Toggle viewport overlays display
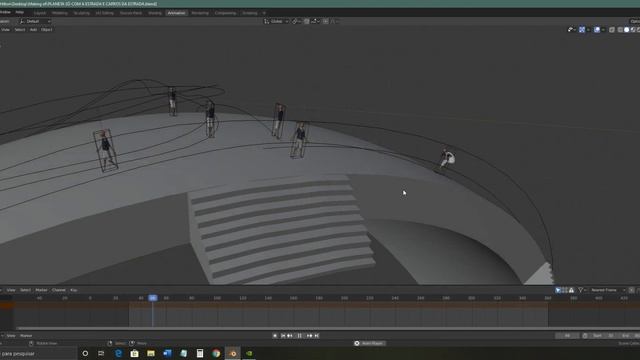The image size is (640, 360). pyautogui.click(x=597, y=29)
